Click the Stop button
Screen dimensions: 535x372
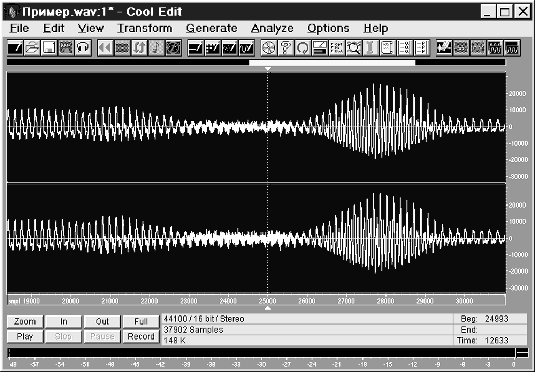click(63, 337)
